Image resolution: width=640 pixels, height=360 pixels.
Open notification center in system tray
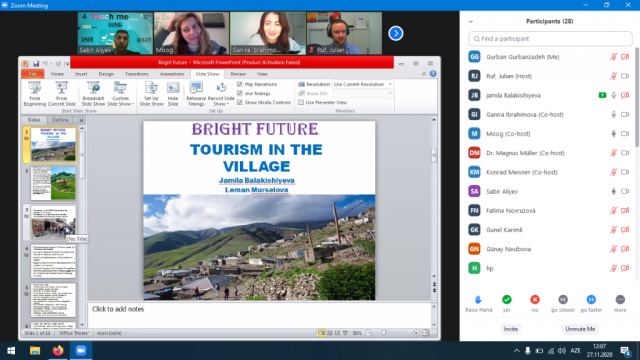[x=626, y=351]
